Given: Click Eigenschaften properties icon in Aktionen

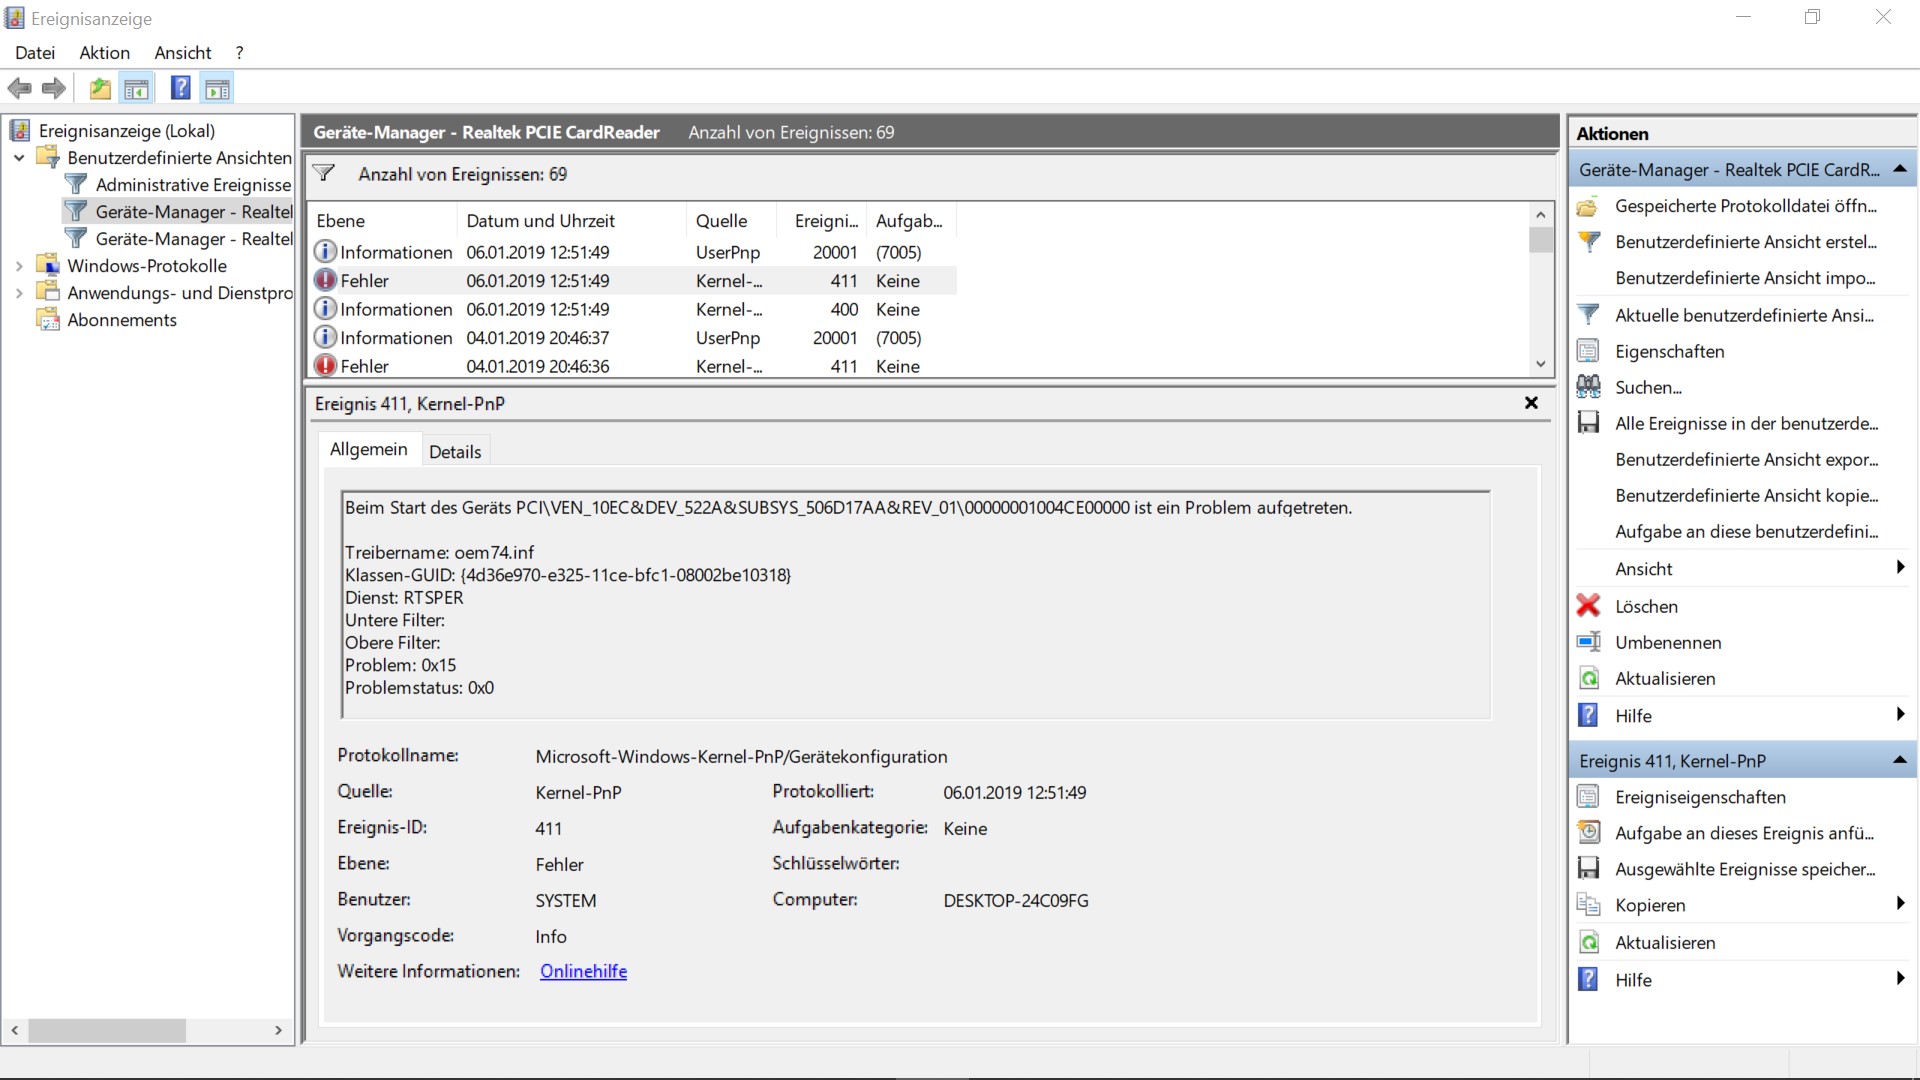Looking at the screenshot, I should [x=1588, y=351].
